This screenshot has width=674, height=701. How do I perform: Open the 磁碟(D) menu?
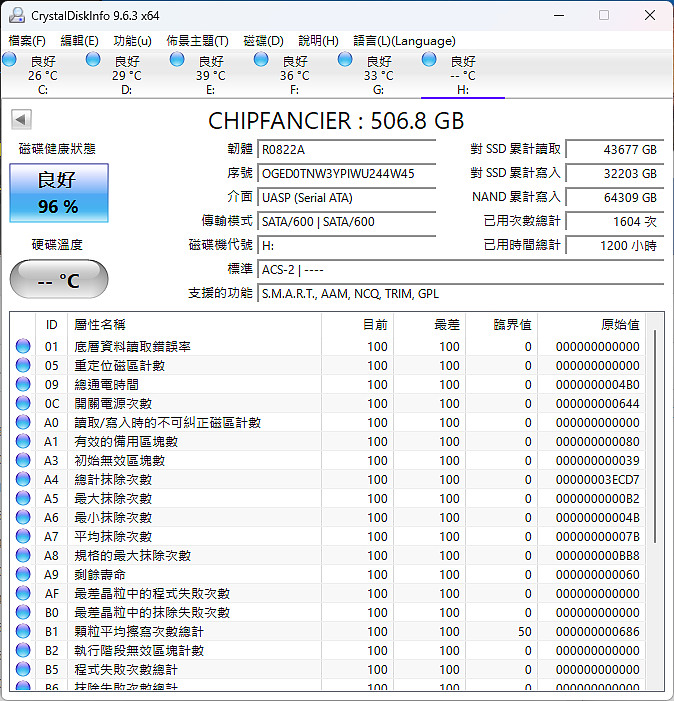tap(263, 41)
